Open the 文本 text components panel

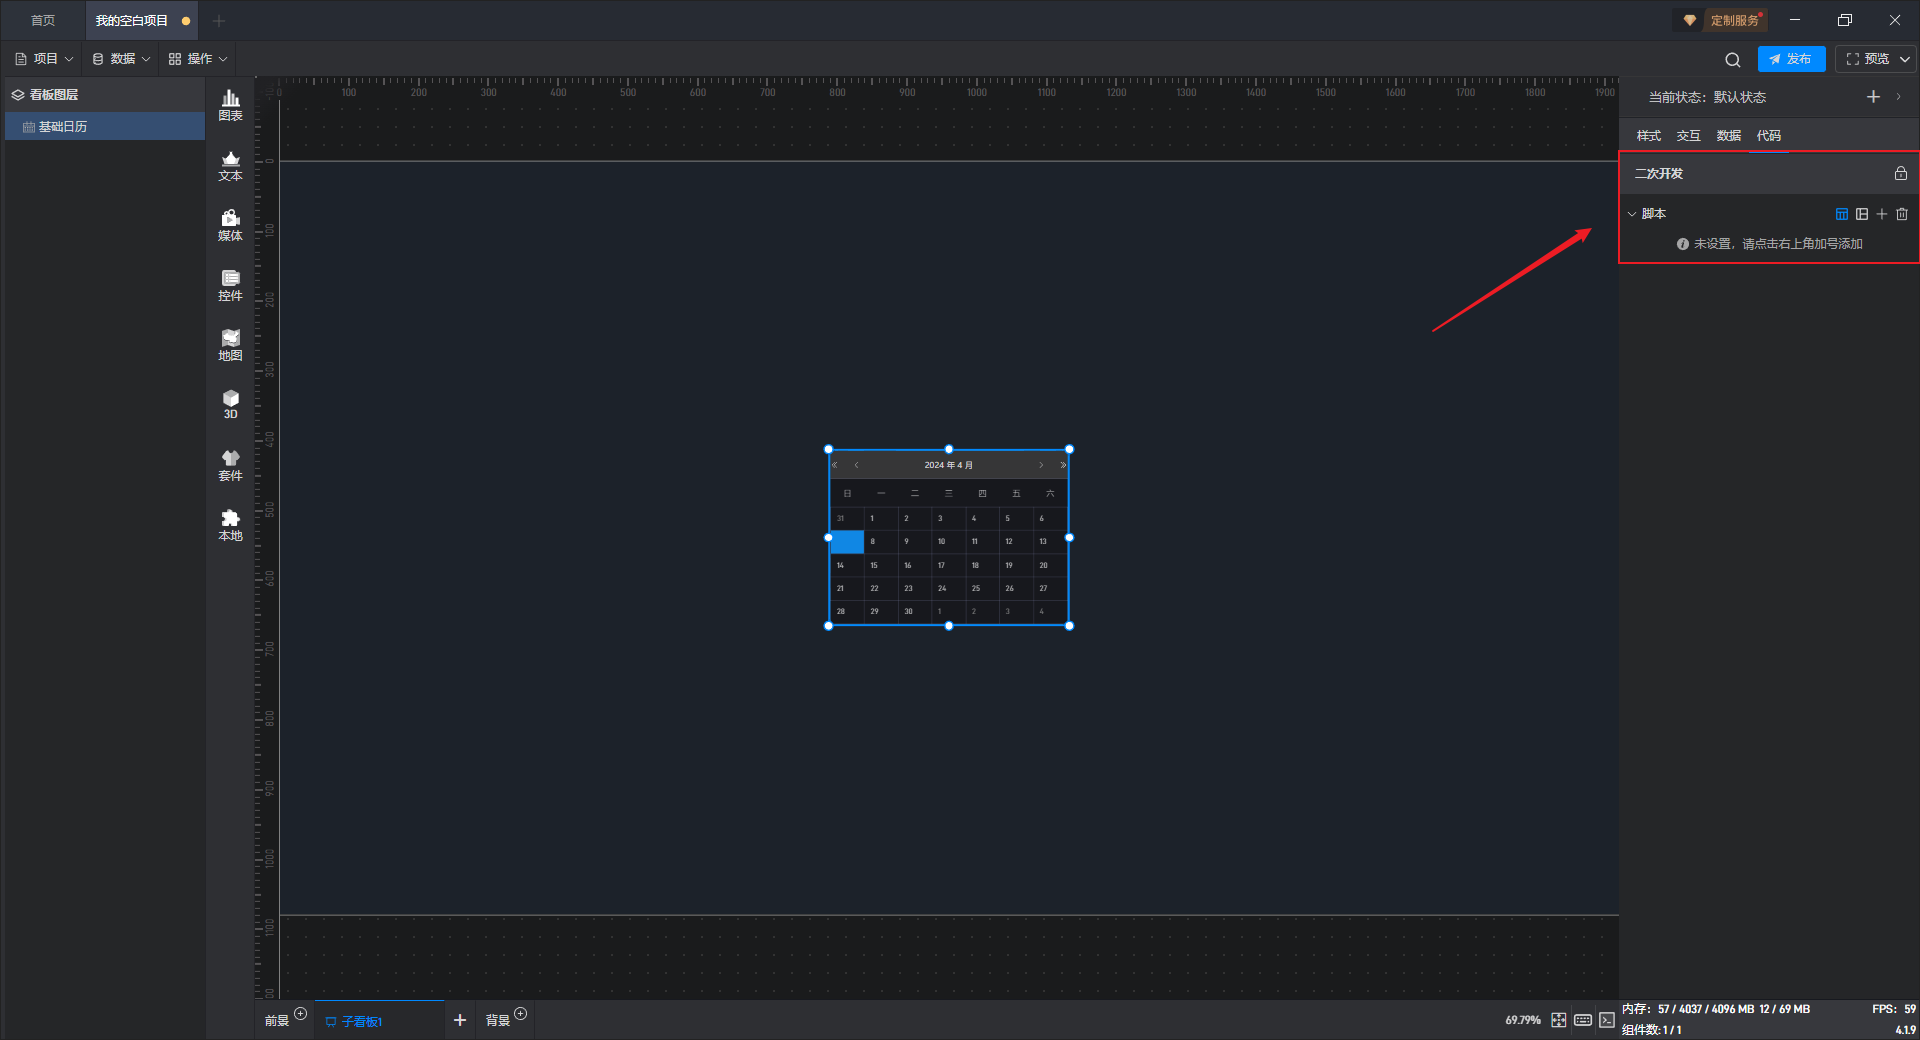click(230, 165)
